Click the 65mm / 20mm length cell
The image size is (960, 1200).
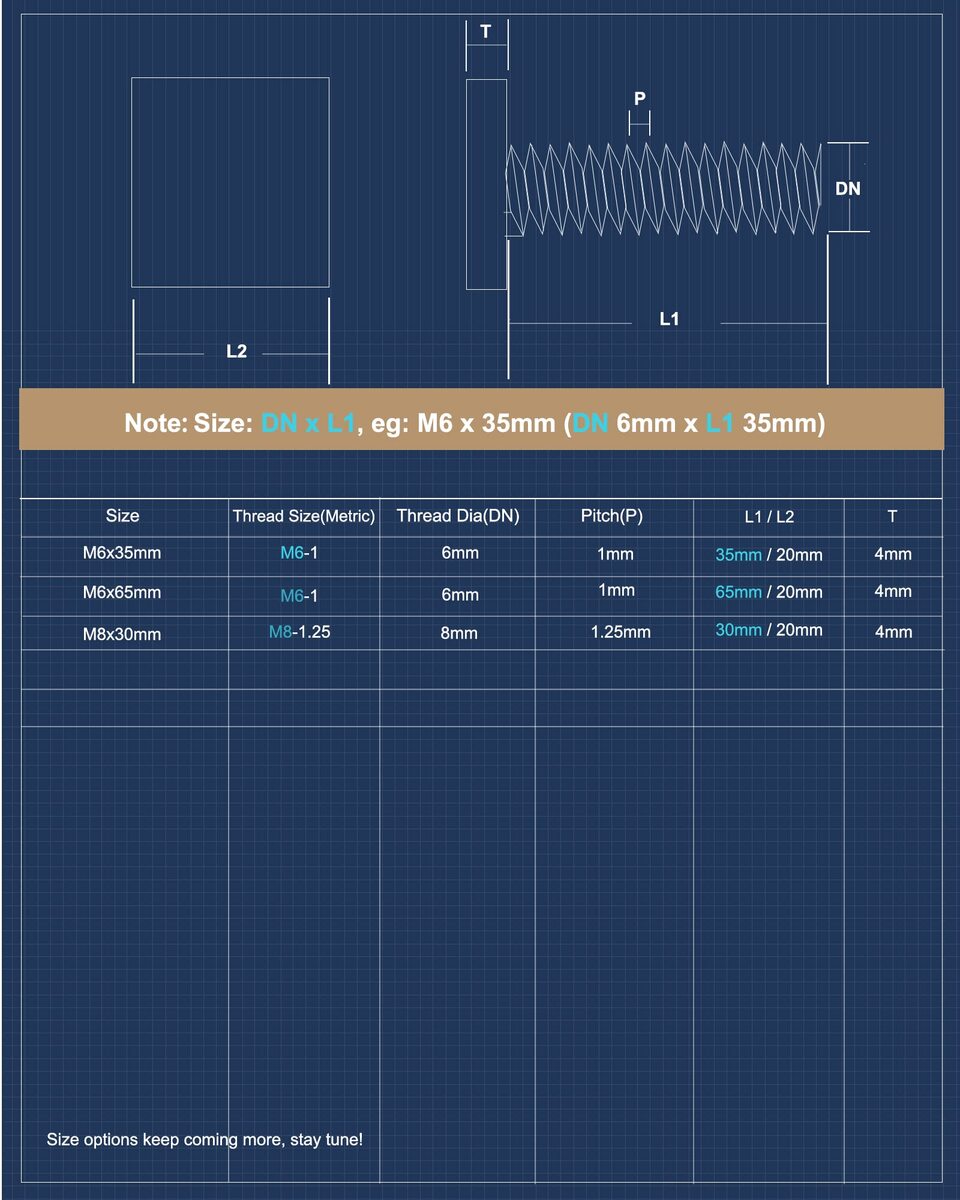click(x=769, y=592)
